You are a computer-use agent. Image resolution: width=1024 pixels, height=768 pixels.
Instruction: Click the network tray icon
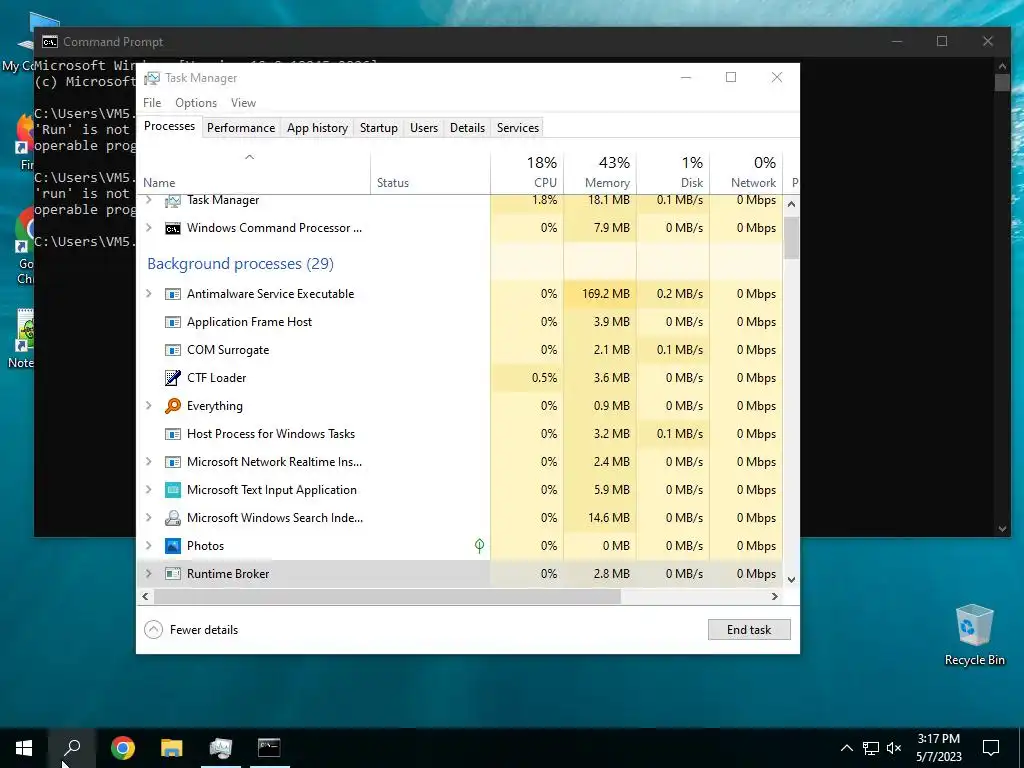[x=871, y=748]
